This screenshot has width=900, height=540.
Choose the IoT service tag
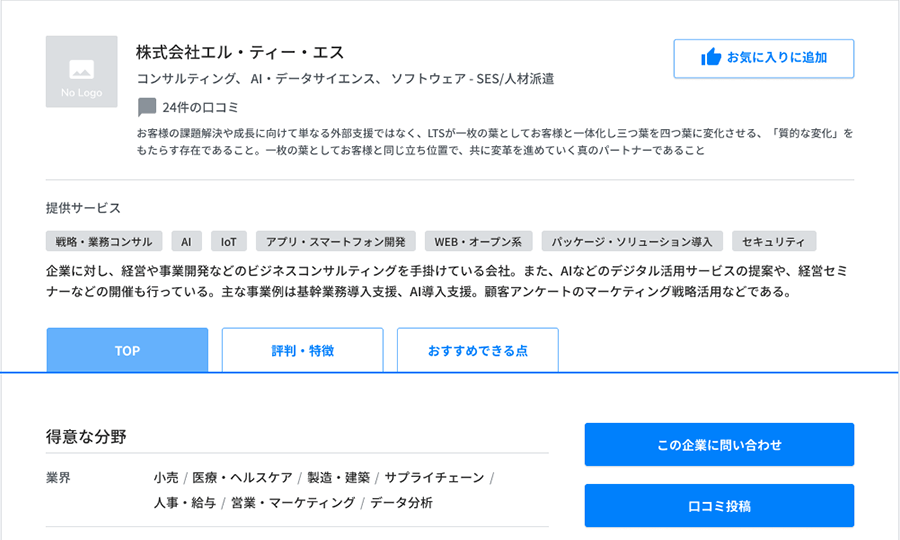pos(229,242)
